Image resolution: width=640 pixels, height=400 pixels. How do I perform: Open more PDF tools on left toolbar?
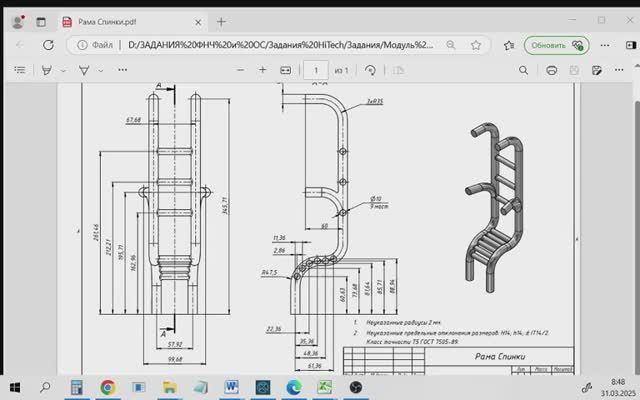point(122,70)
